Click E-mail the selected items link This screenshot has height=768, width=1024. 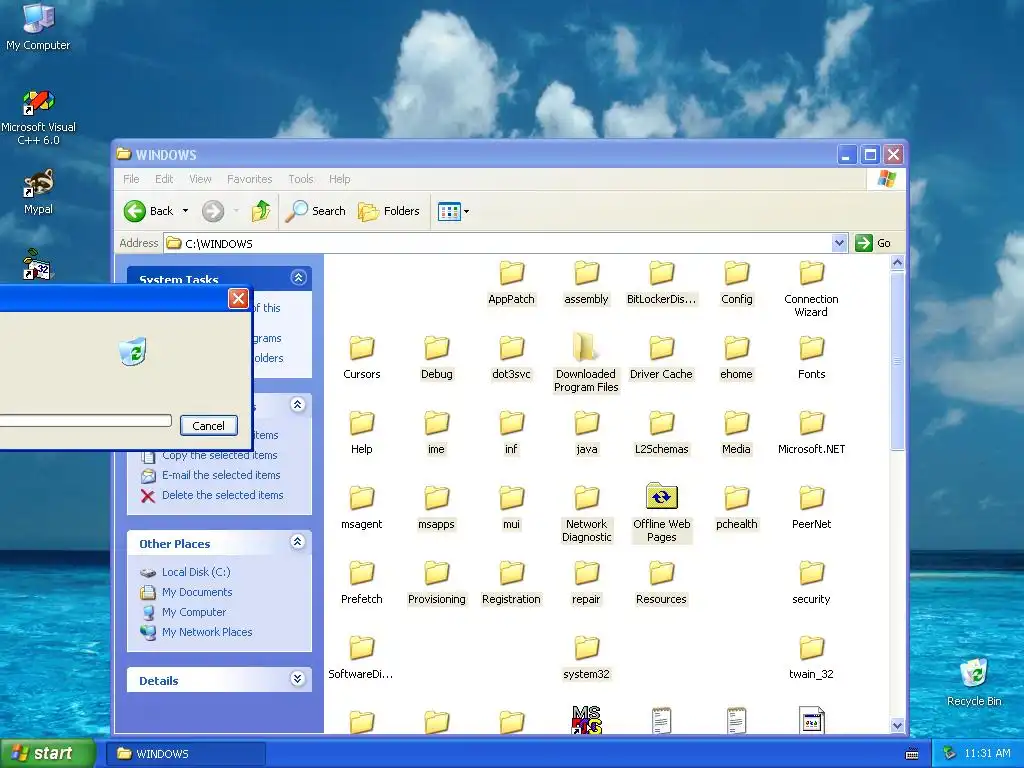pyautogui.click(x=221, y=475)
